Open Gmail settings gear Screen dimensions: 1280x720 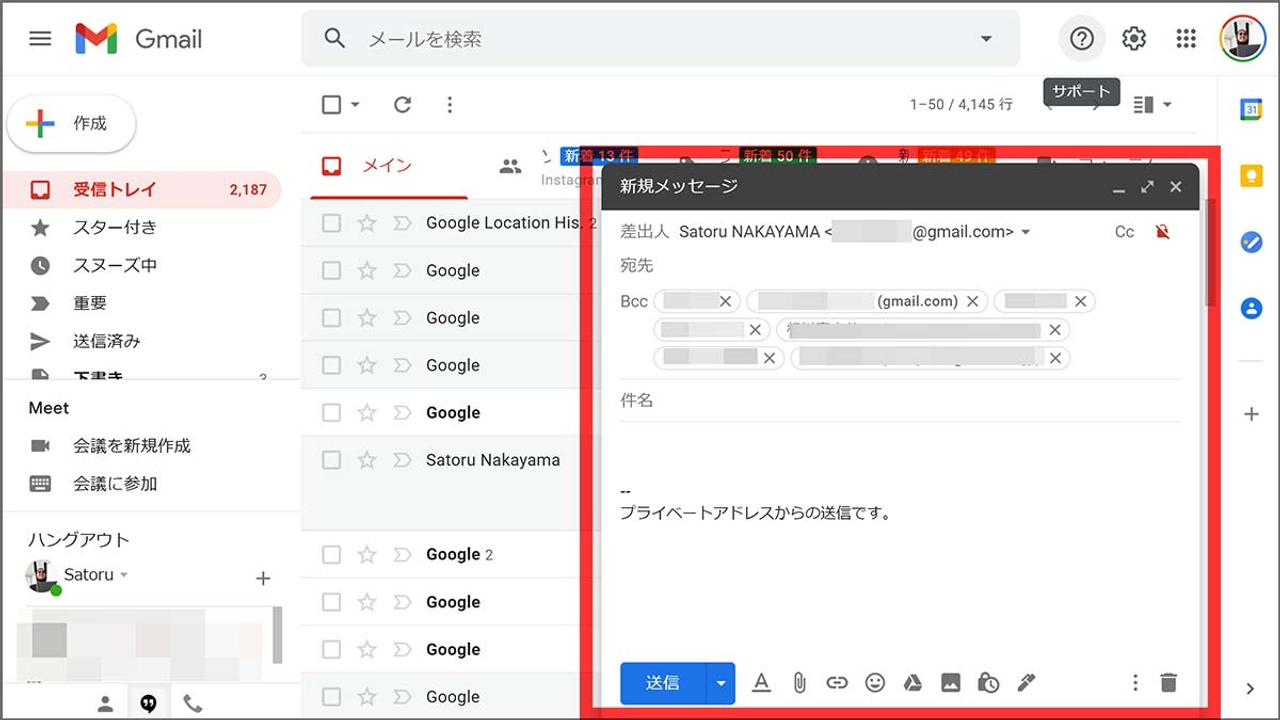pyautogui.click(x=1133, y=39)
